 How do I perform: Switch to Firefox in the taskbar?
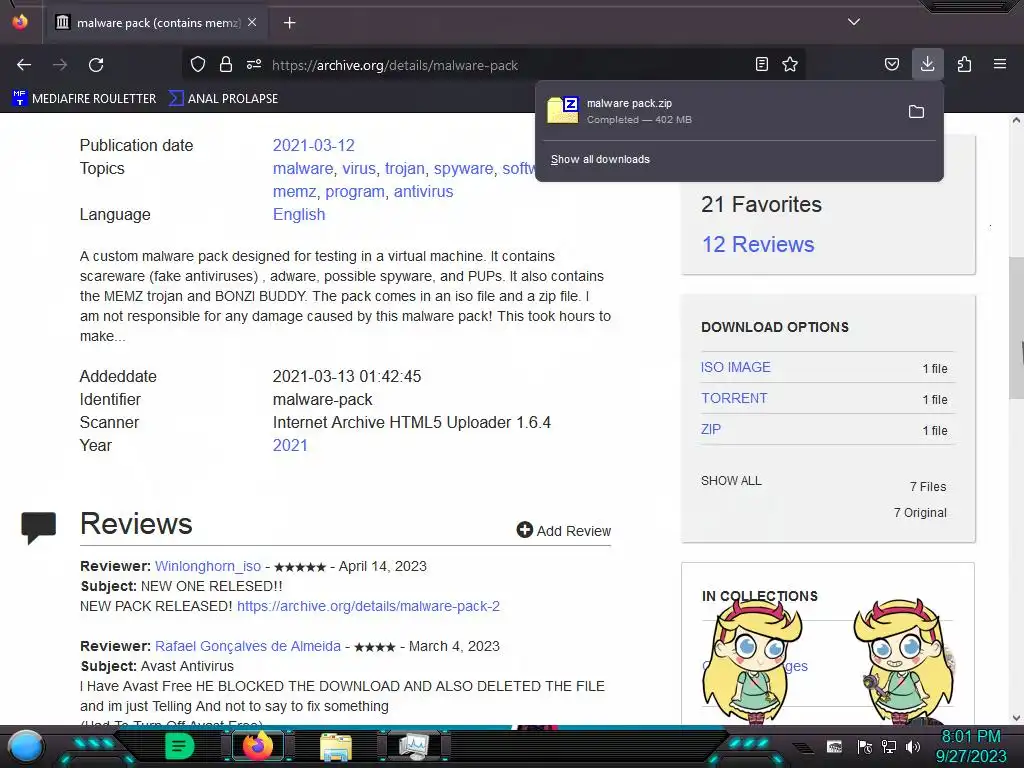257,746
